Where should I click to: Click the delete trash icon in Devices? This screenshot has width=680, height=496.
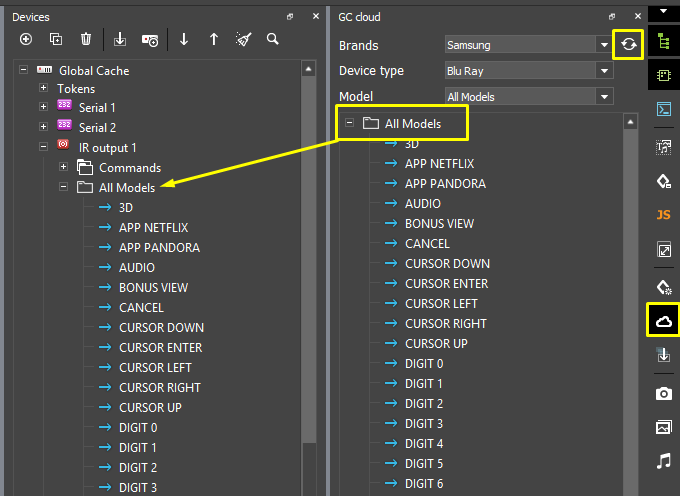86,39
